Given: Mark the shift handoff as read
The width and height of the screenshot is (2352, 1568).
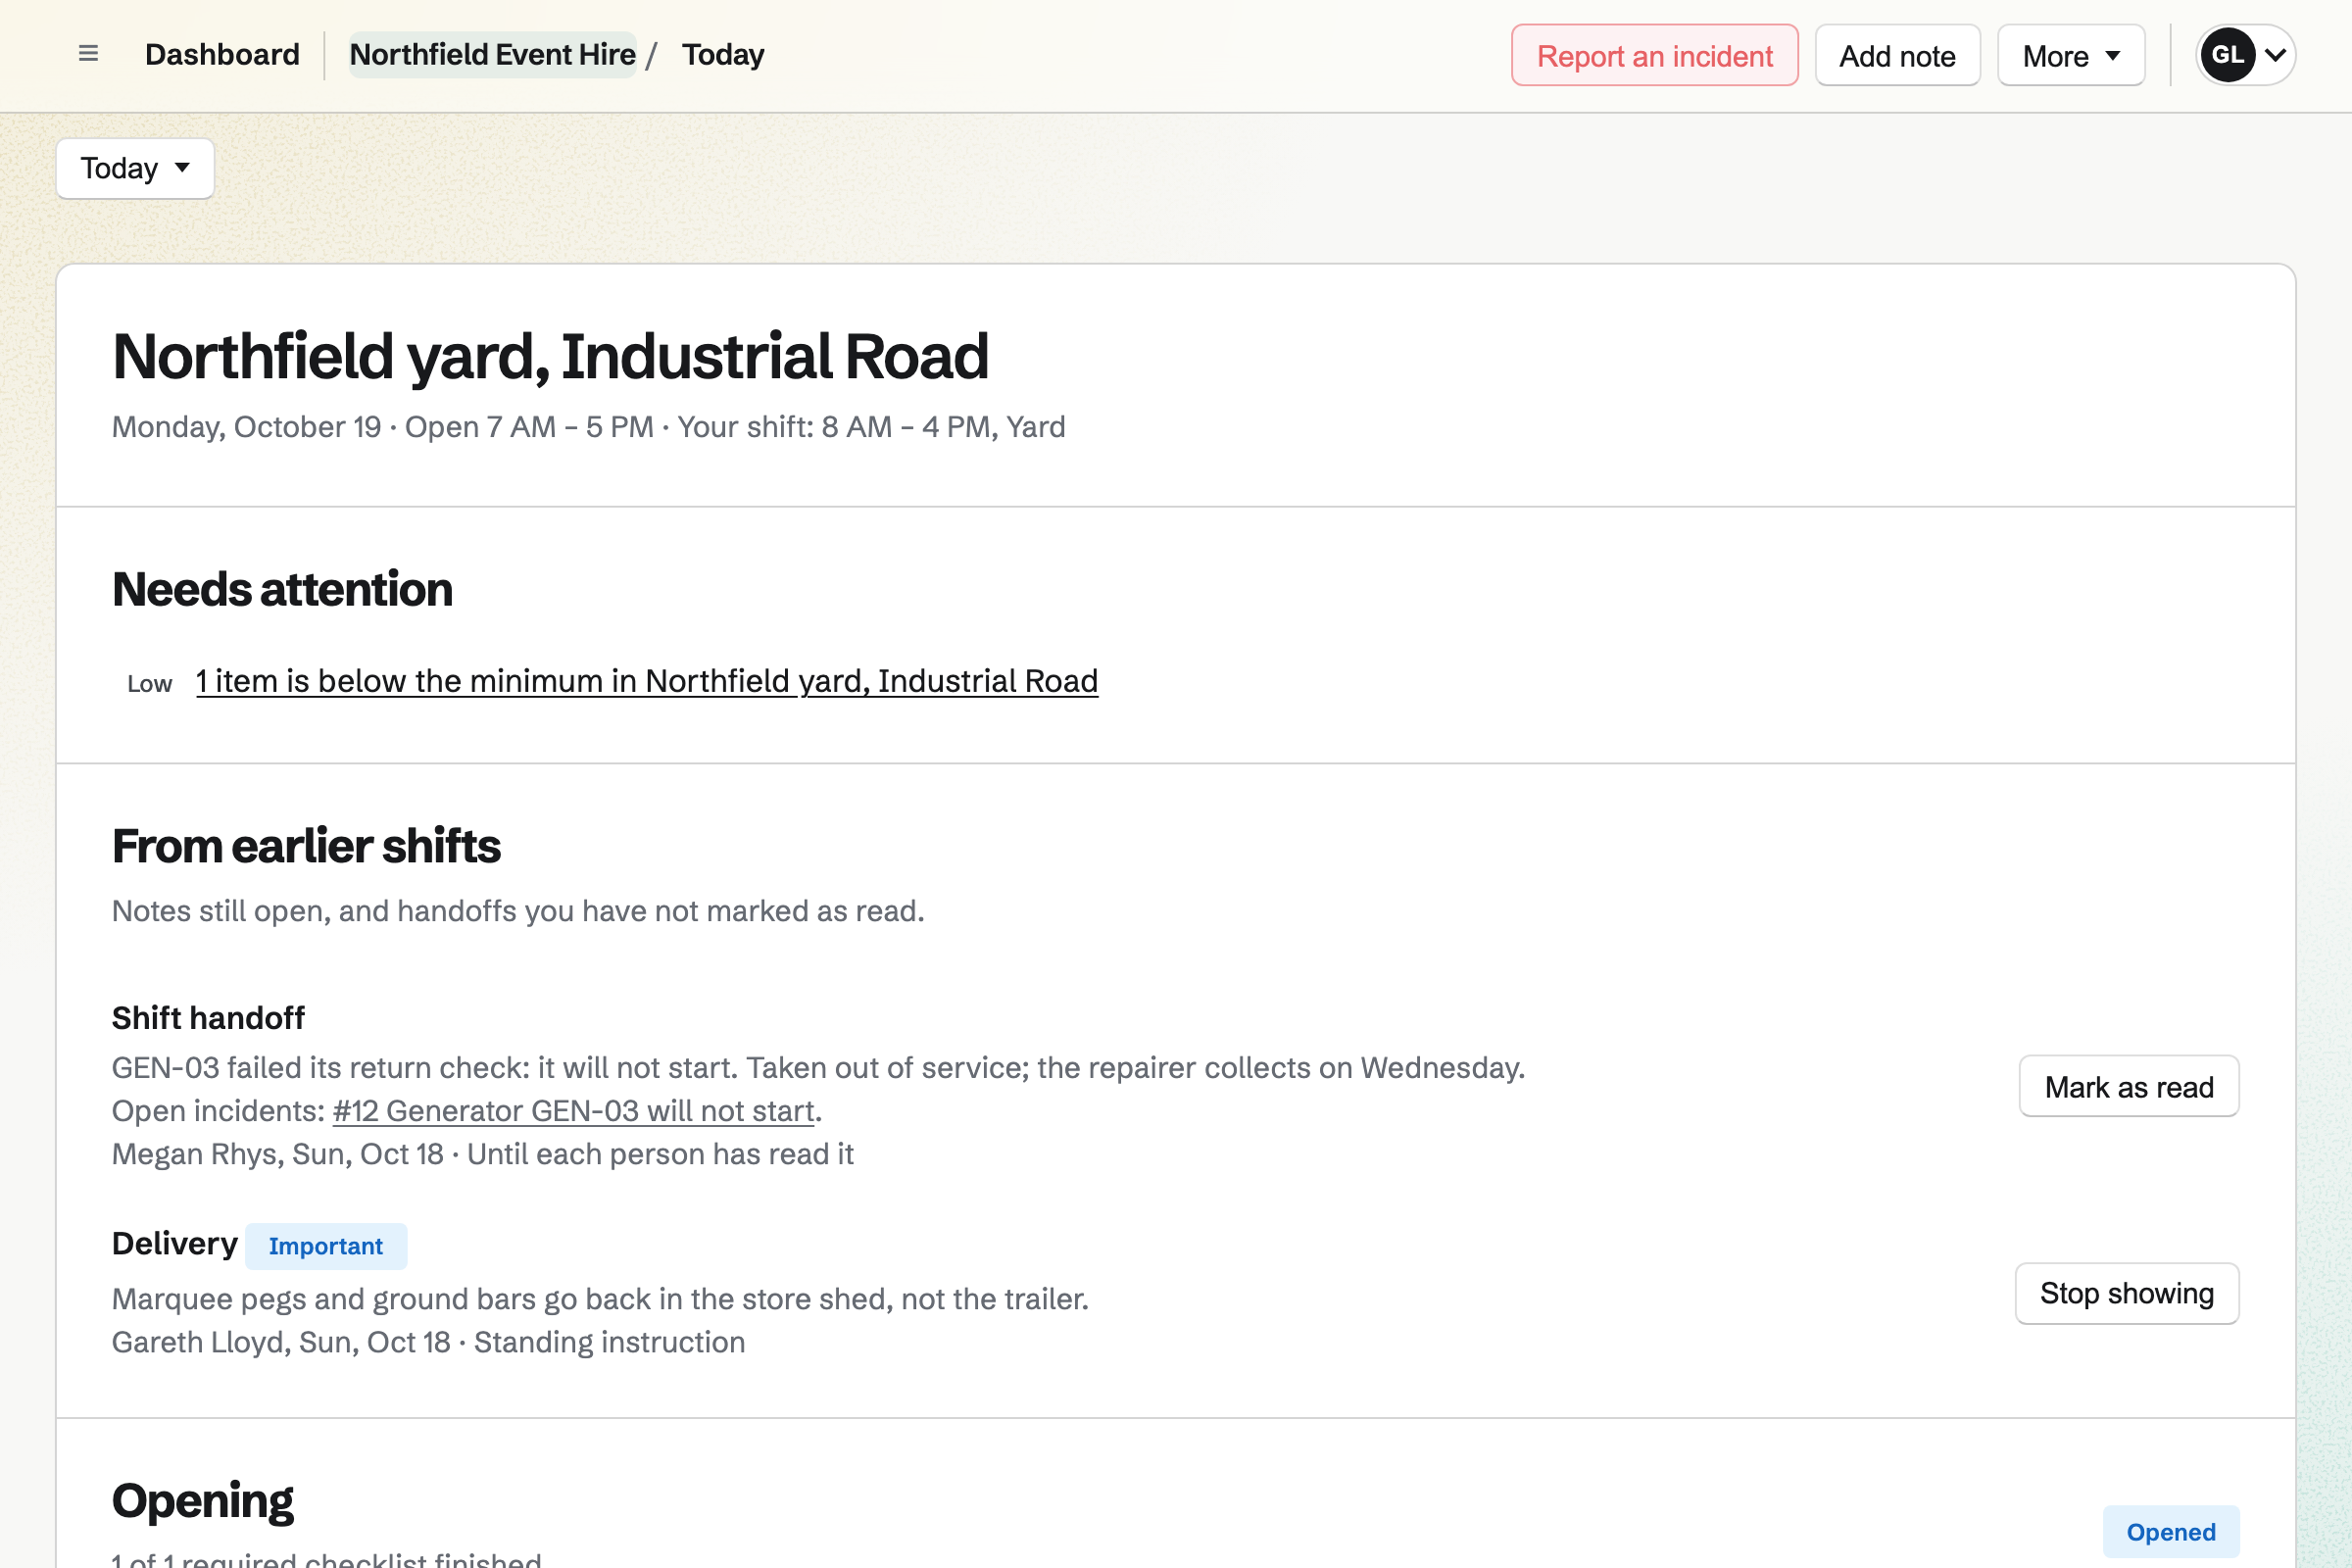Looking at the screenshot, I should click(2129, 1086).
